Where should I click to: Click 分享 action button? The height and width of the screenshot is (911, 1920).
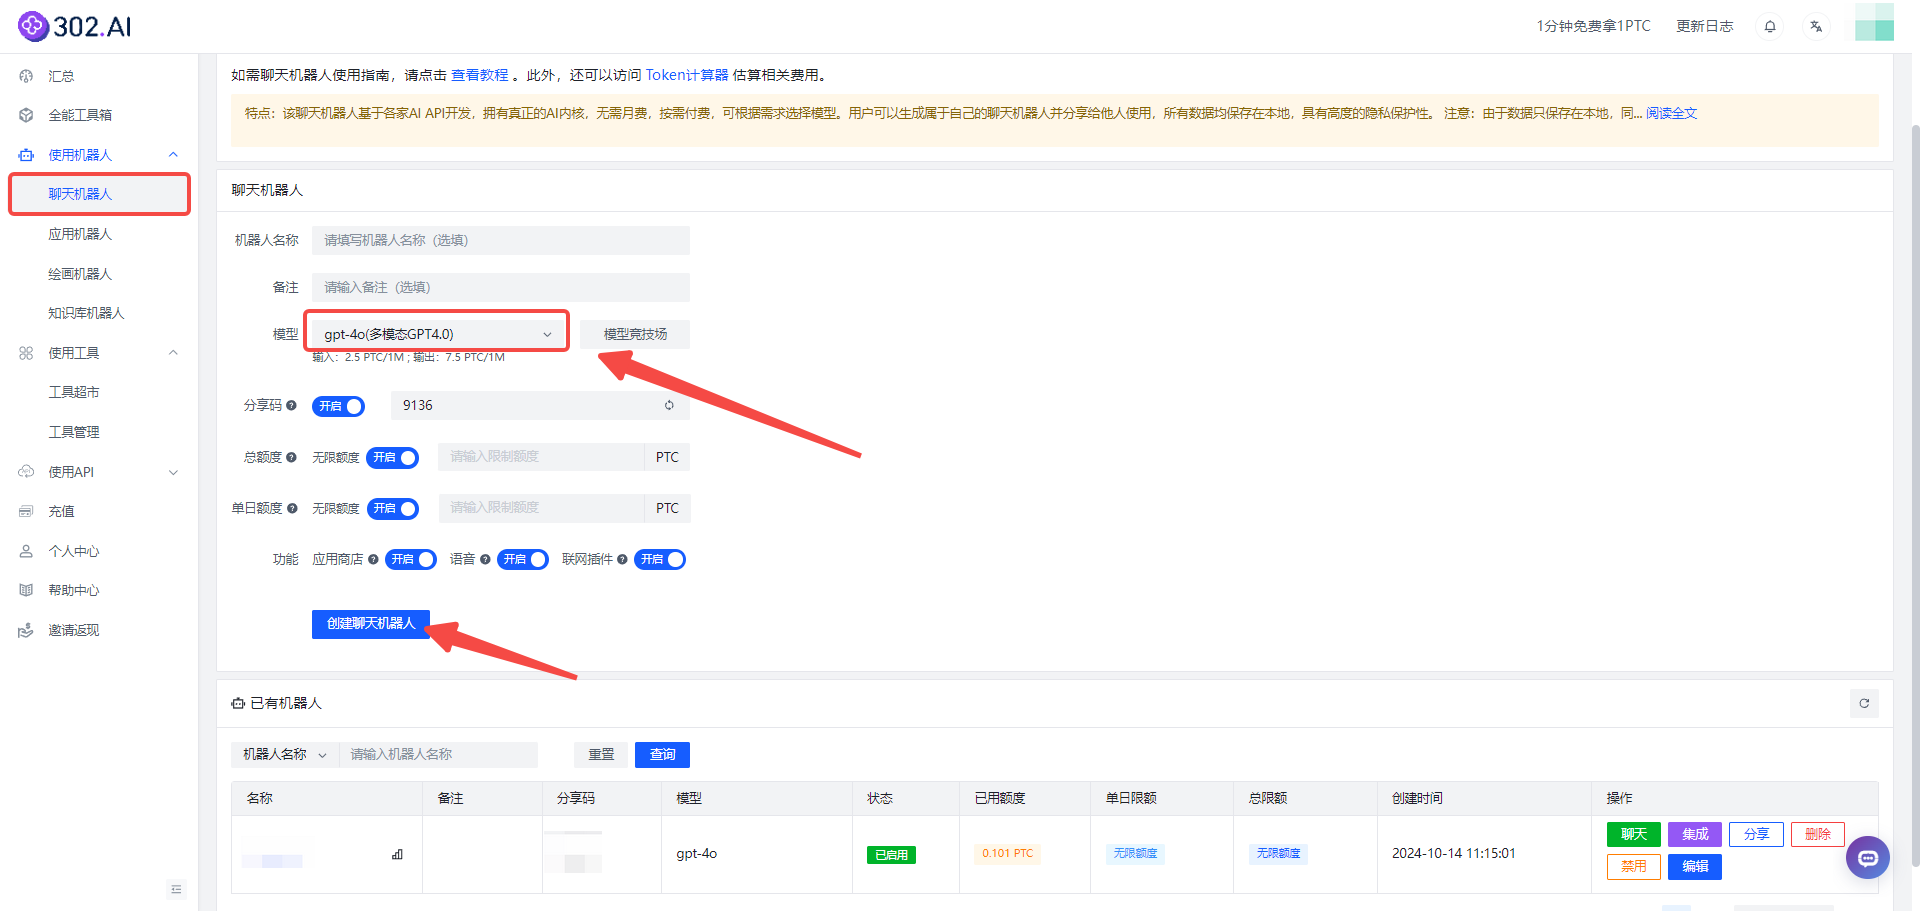click(x=1756, y=834)
